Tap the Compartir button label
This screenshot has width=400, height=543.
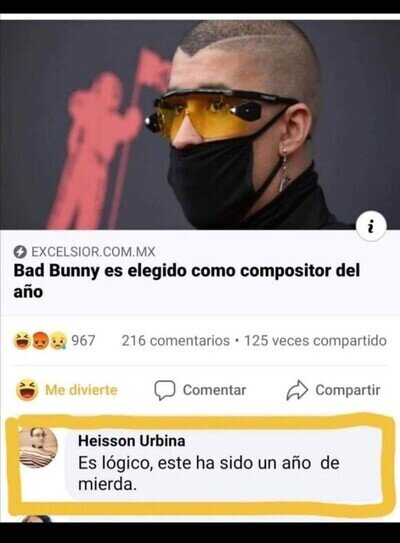coord(348,390)
